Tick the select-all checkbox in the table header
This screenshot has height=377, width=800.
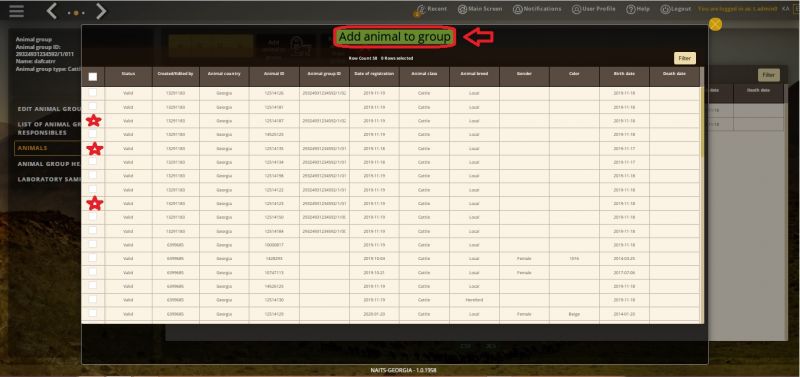click(93, 77)
